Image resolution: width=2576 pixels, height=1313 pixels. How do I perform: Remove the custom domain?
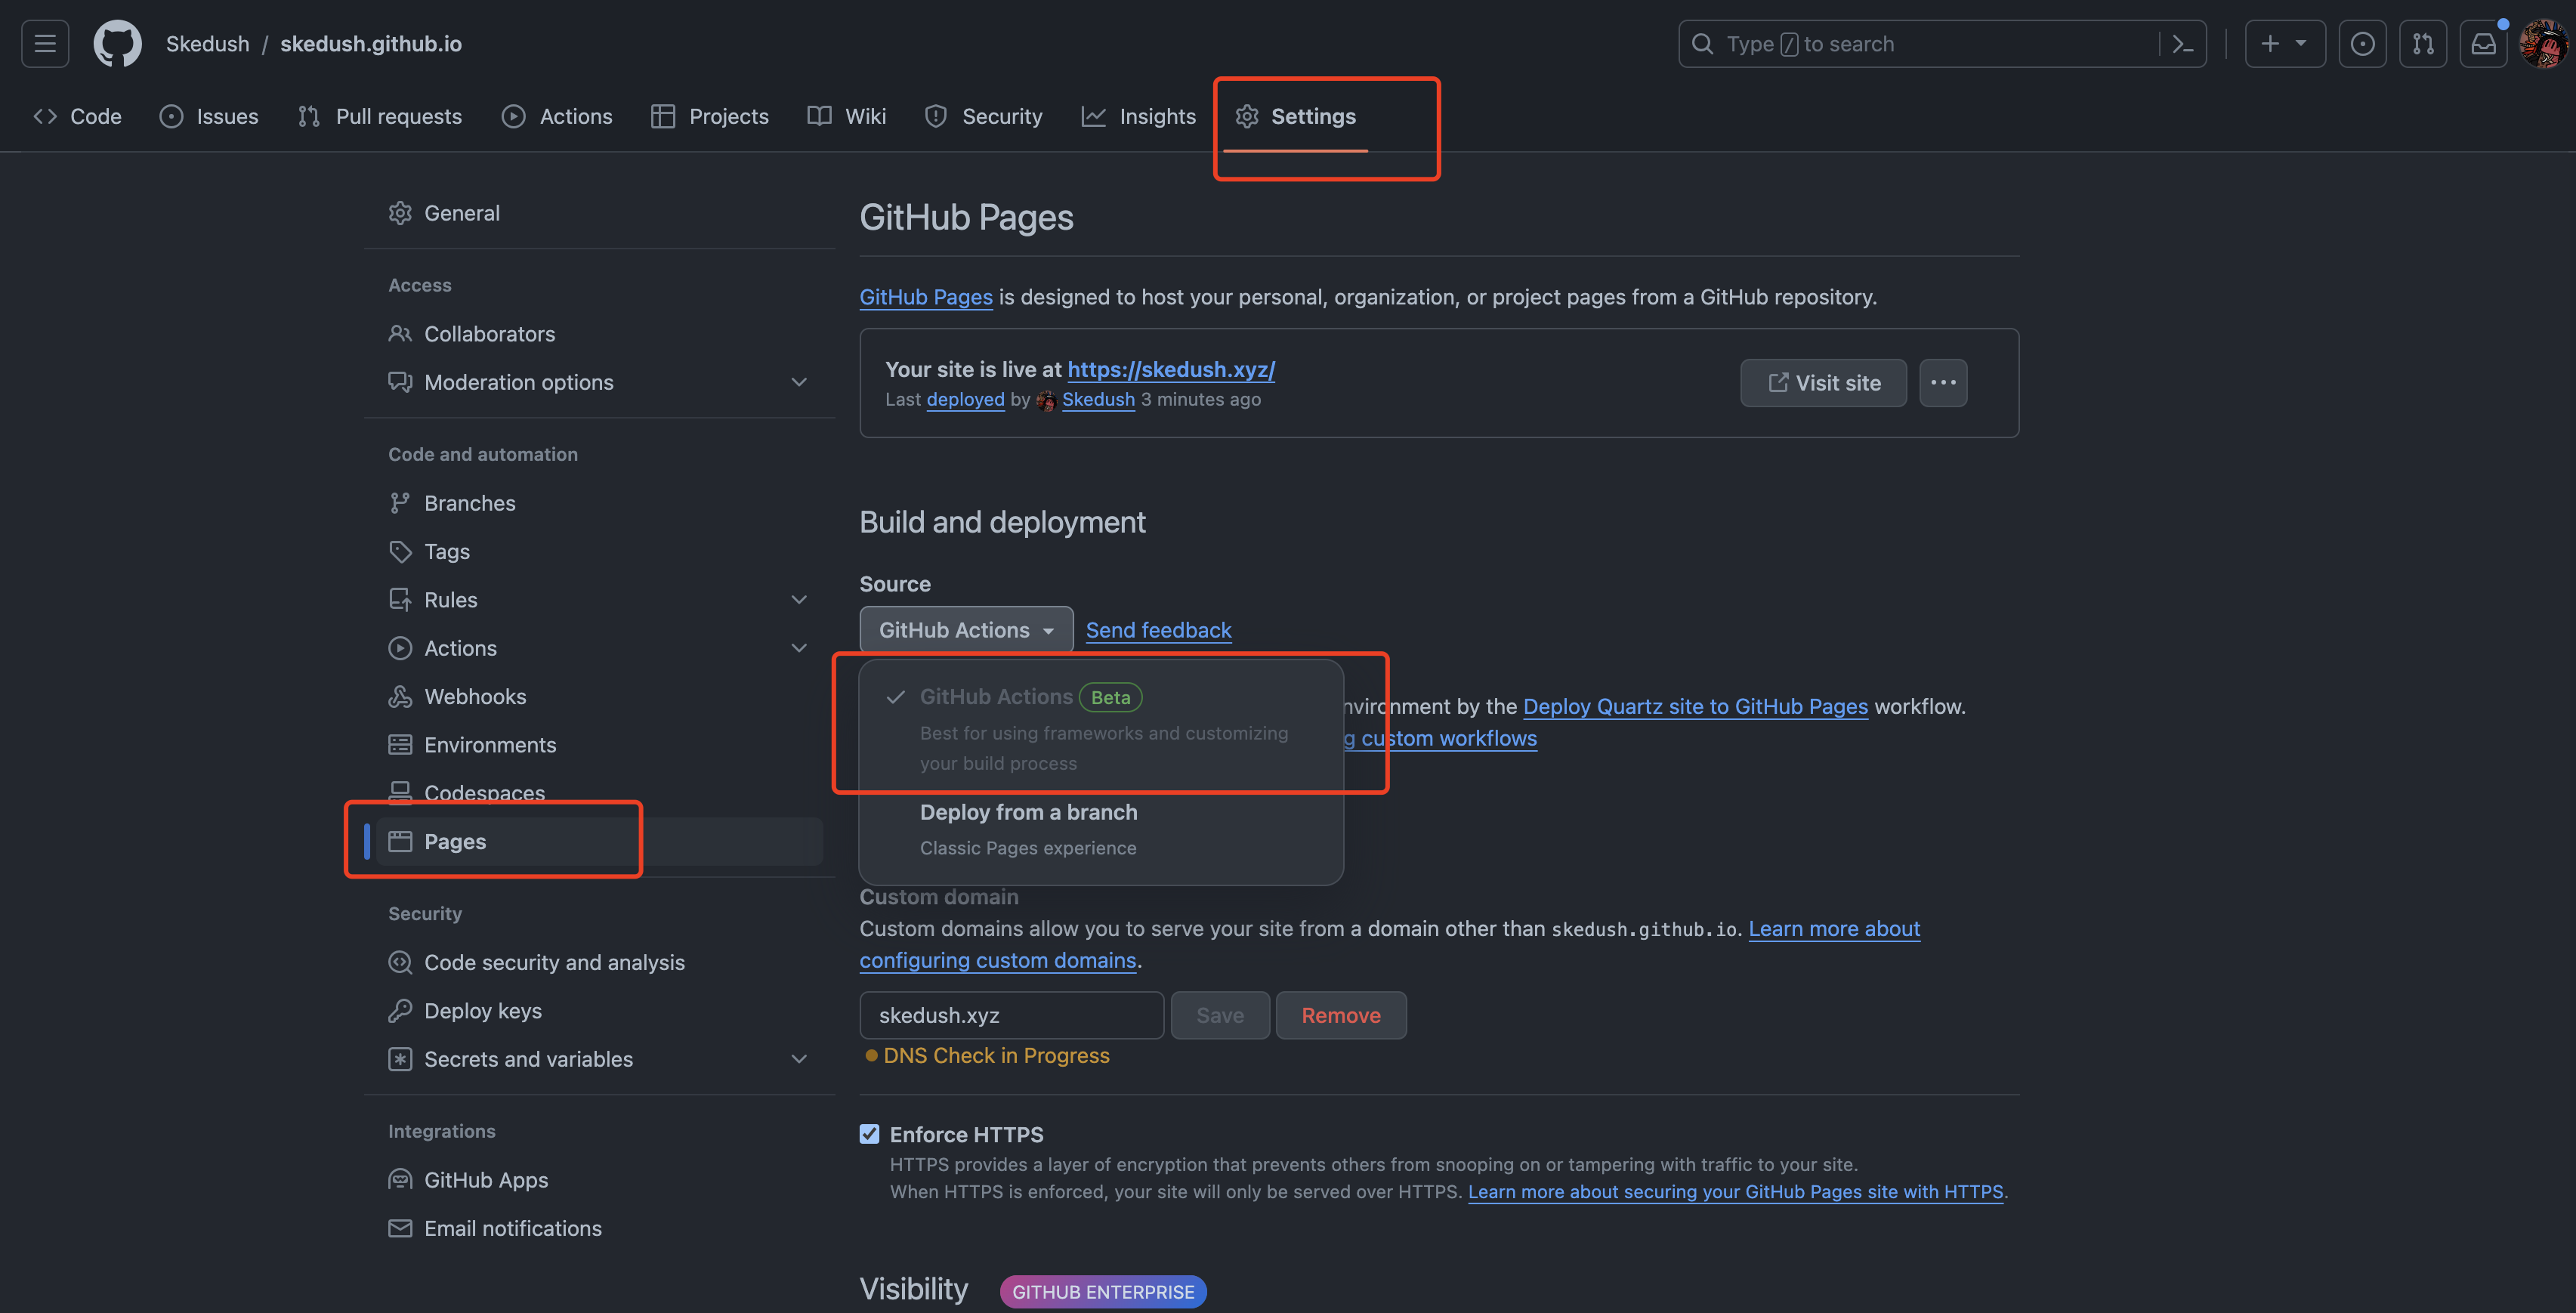pos(1340,1015)
